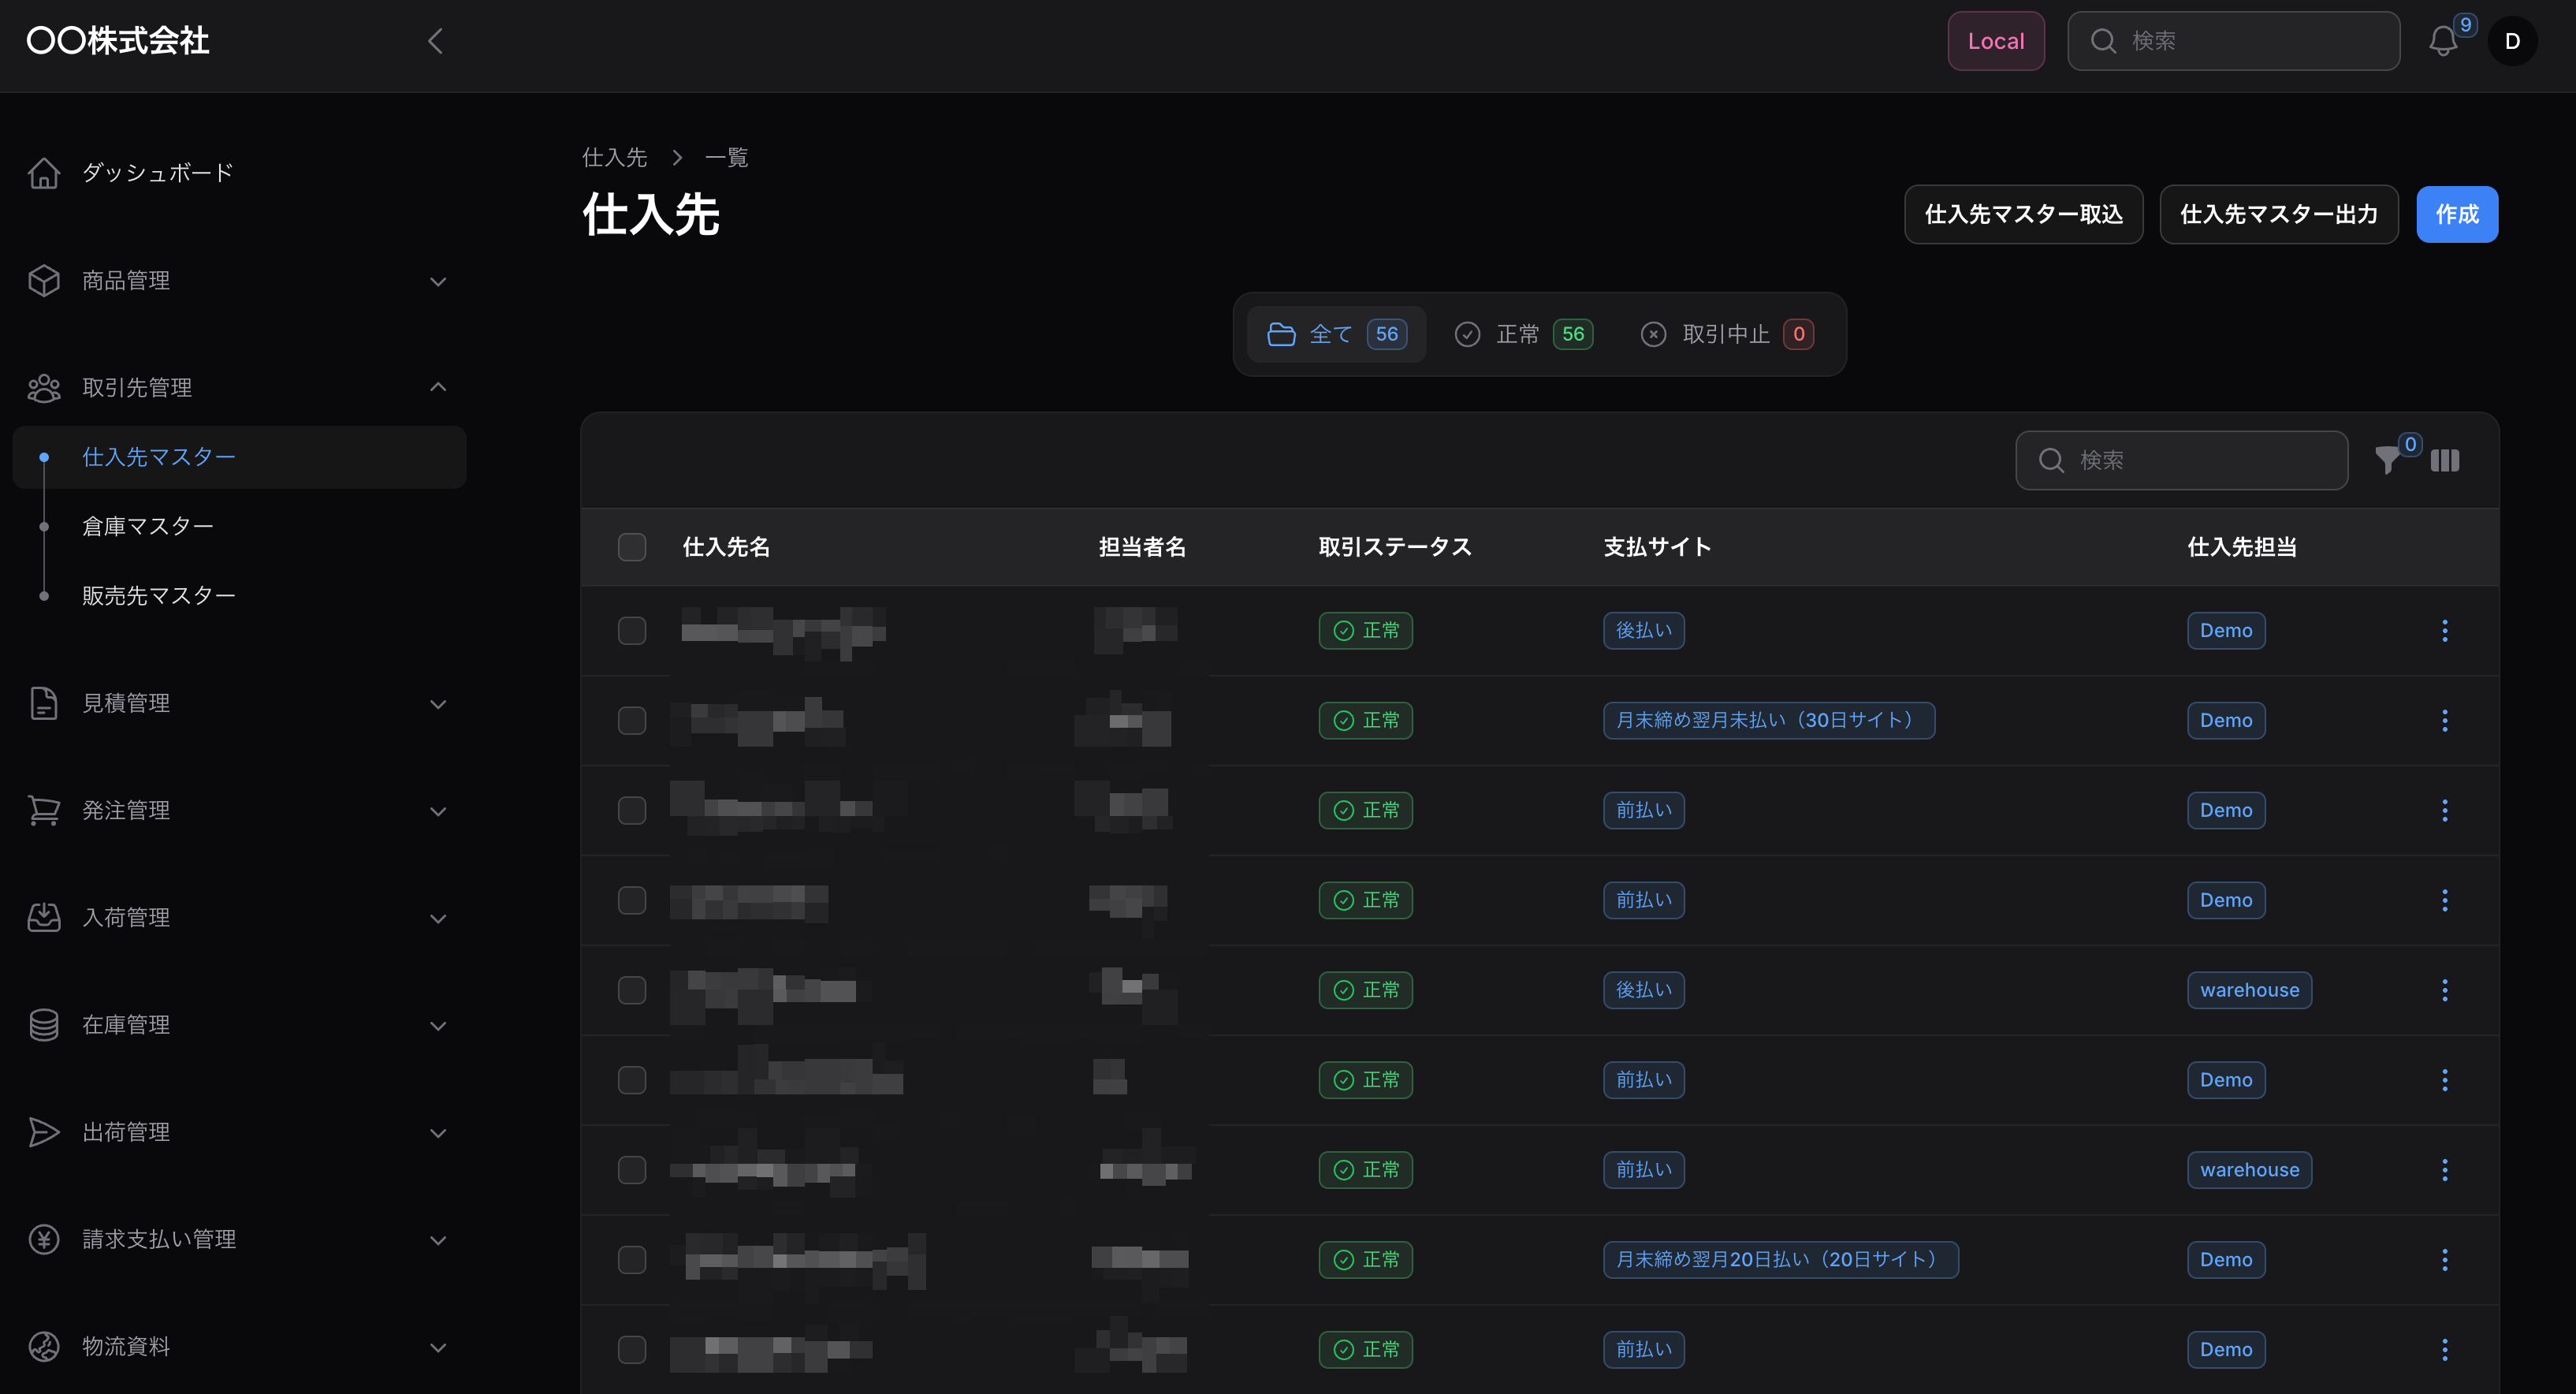Check the first row with 後払い Demo
Image resolution: width=2576 pixels, height=1394 pixels.
[x=632, y=630]
